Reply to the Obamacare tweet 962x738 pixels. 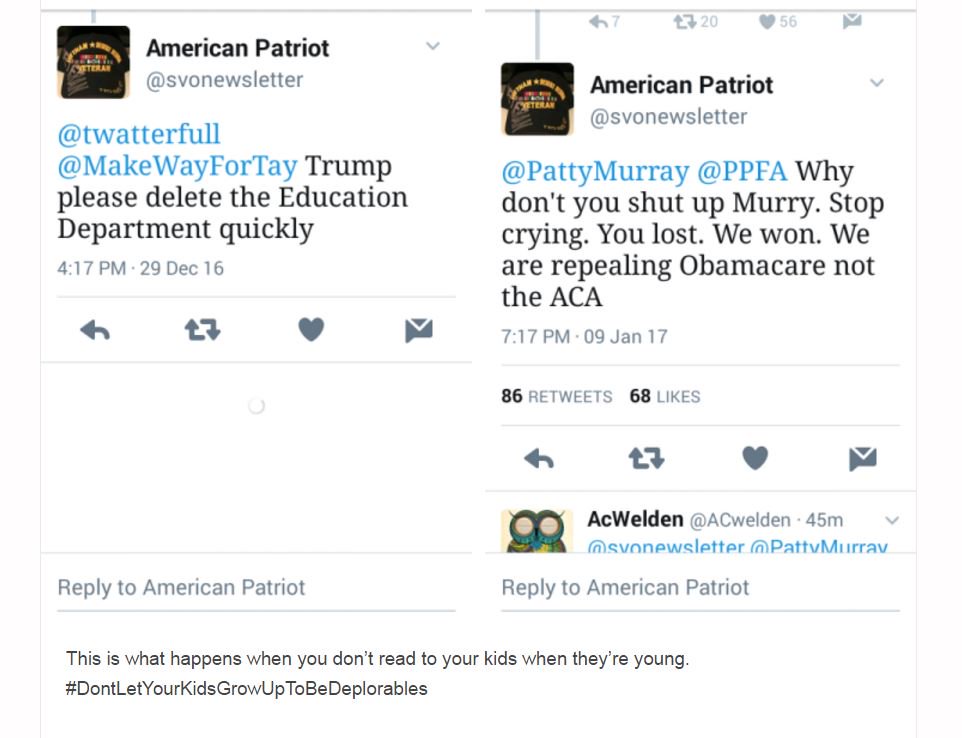pyautogui.click(x=539, y=458)
